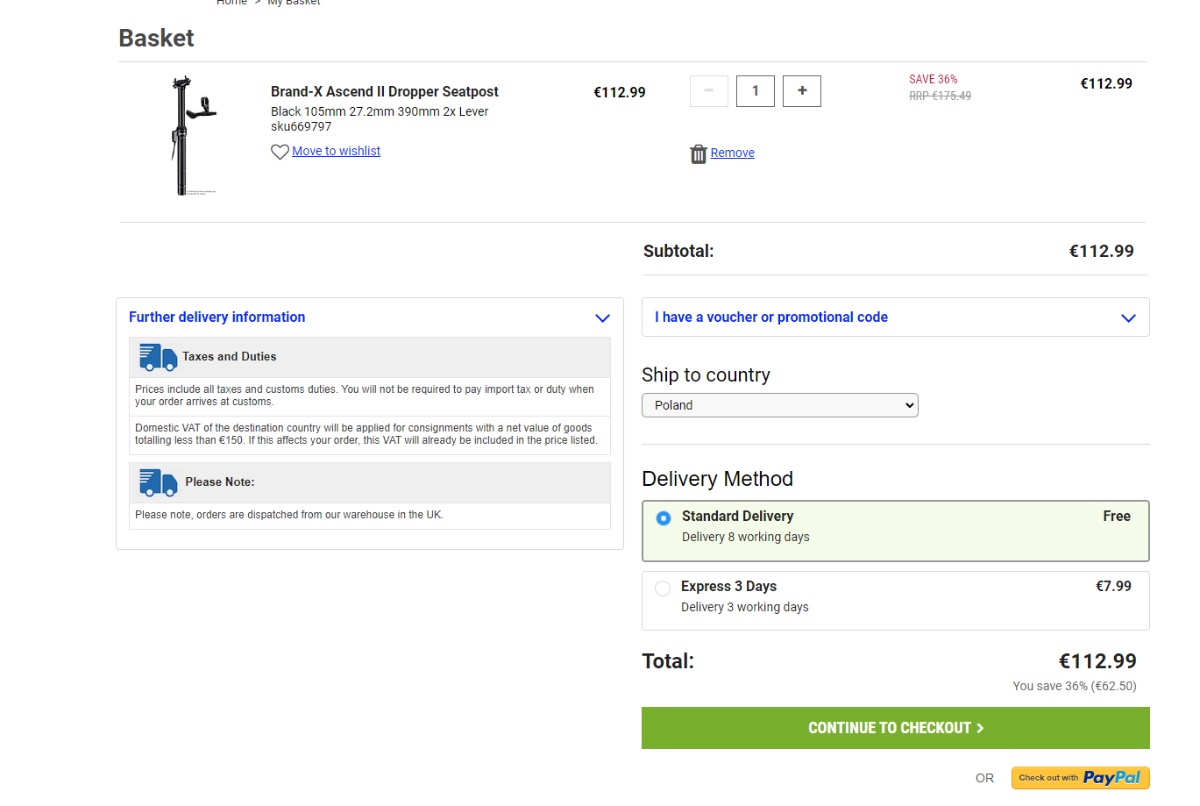Click the Continue to Checkout button

[895, 728]
